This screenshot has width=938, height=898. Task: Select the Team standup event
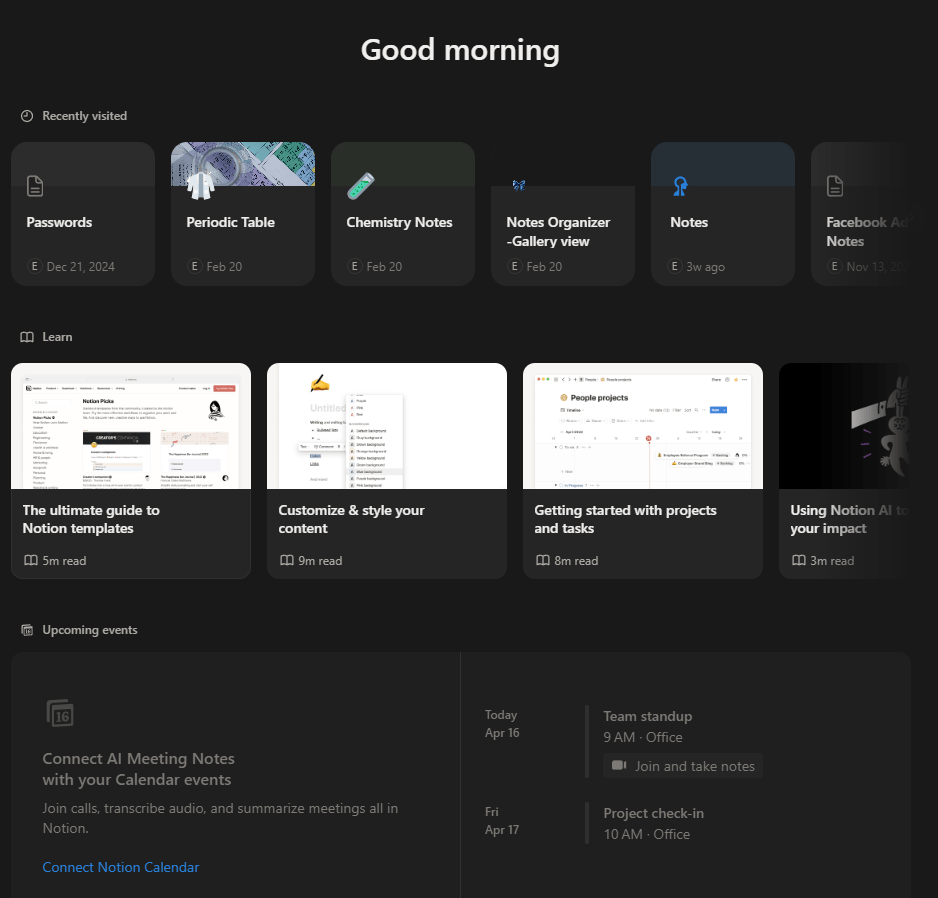[647, 716]
